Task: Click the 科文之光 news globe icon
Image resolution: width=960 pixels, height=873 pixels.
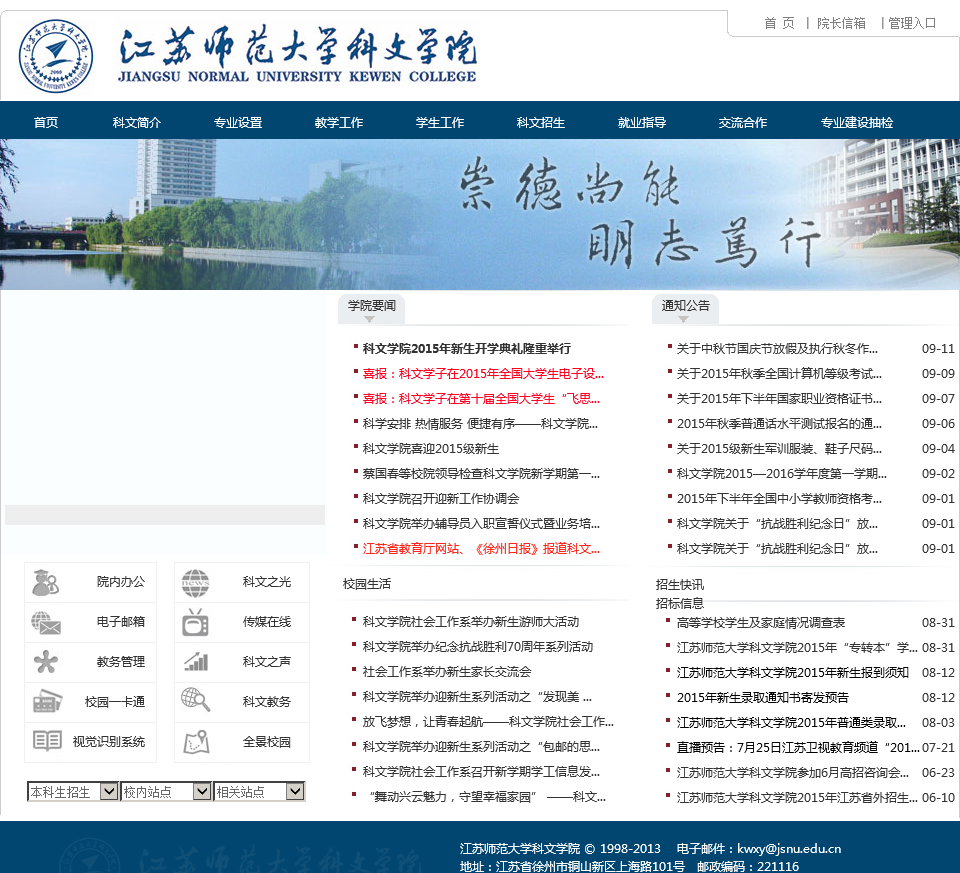Action: (x=195, y=583)
